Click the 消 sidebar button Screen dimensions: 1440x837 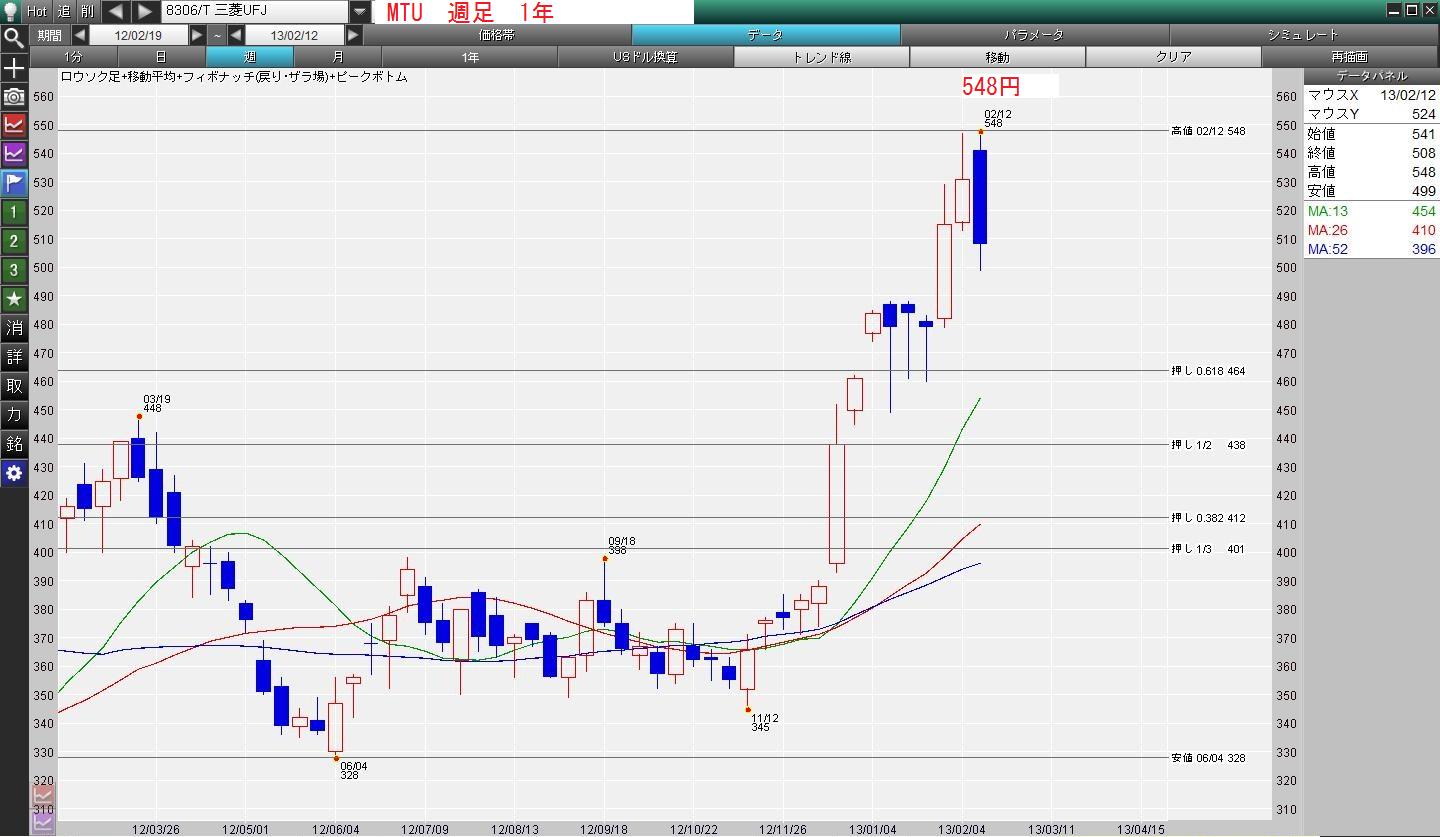pyautogui.click(x=14, y=328)
